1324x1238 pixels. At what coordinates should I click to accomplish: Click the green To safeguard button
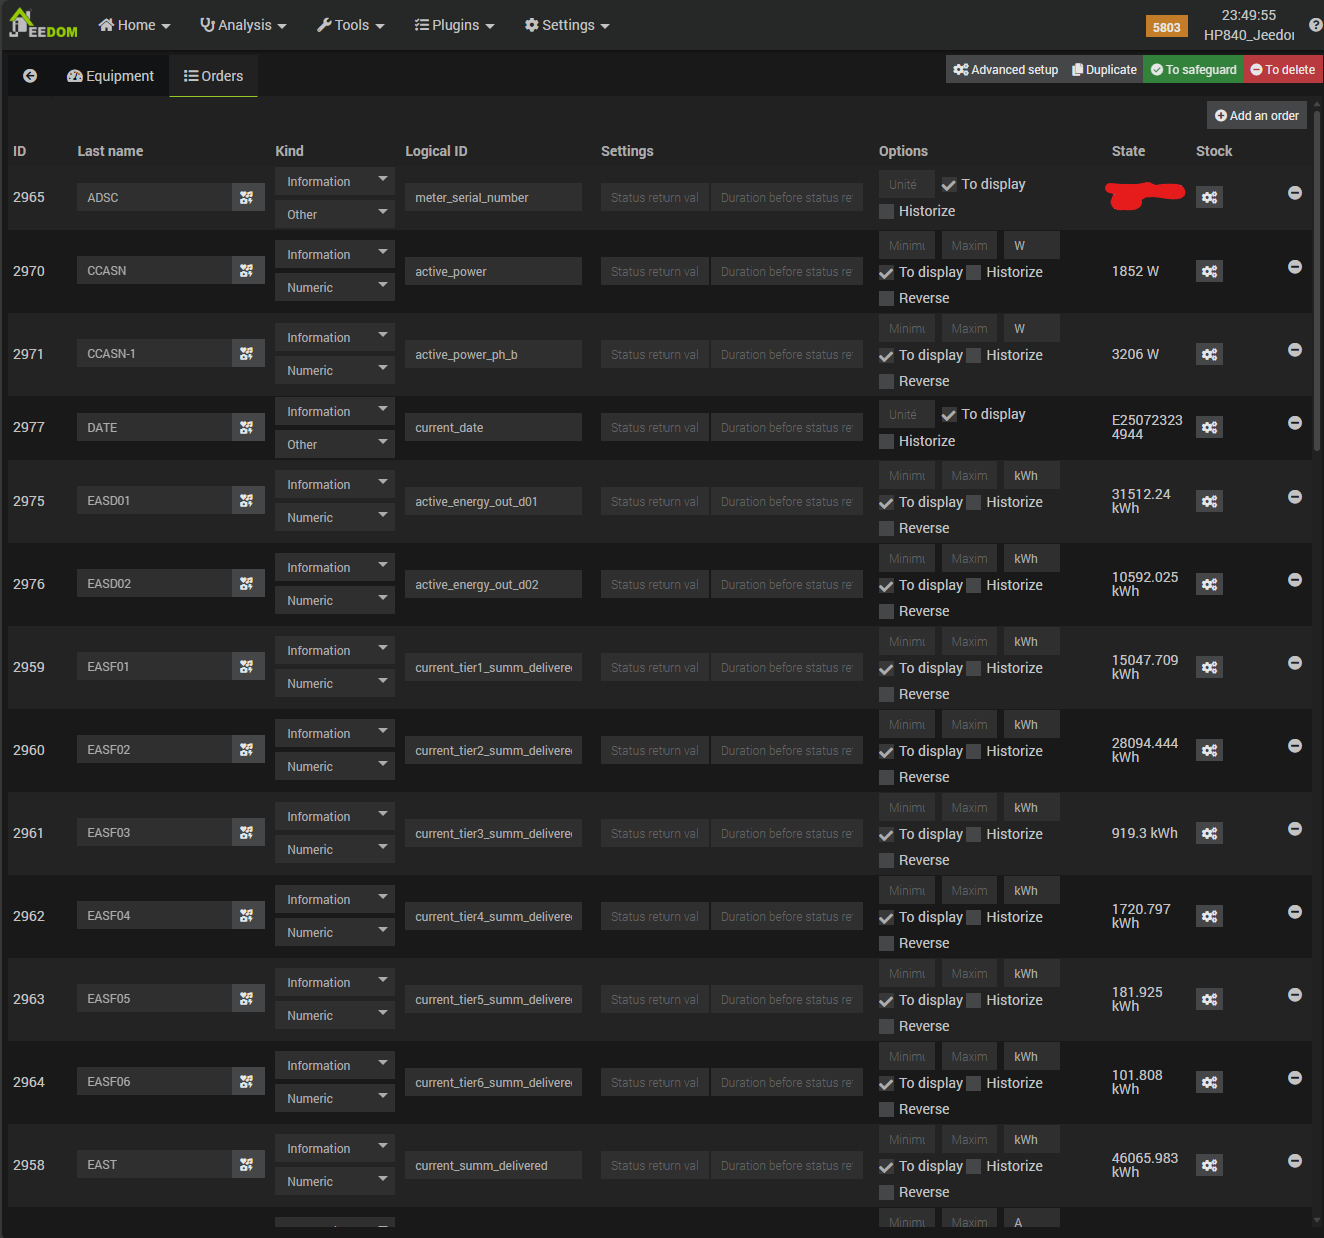pos(1193,70)
